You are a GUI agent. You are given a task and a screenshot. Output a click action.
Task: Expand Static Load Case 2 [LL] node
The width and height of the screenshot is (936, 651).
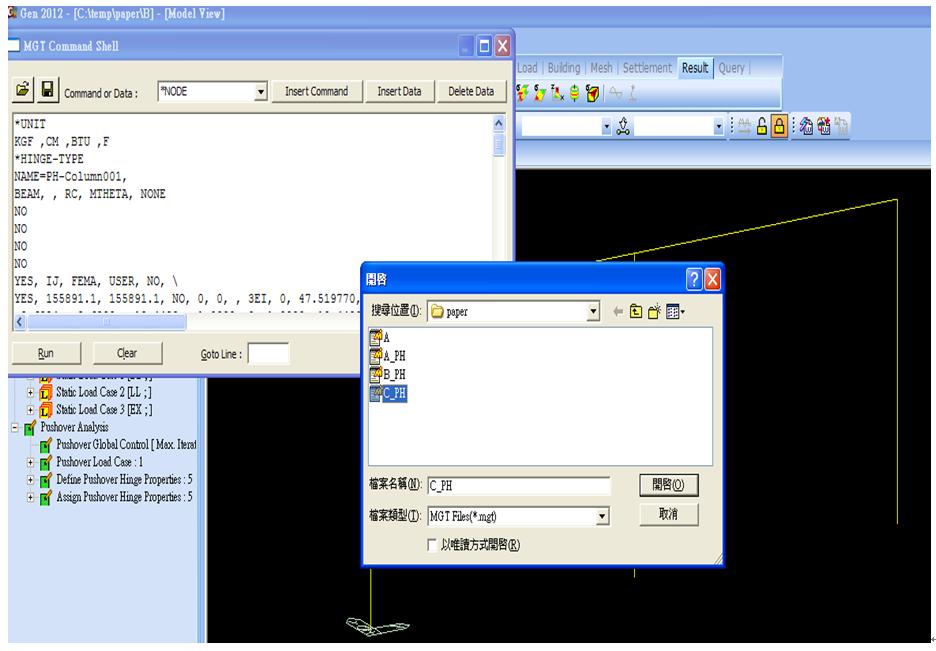30,393
